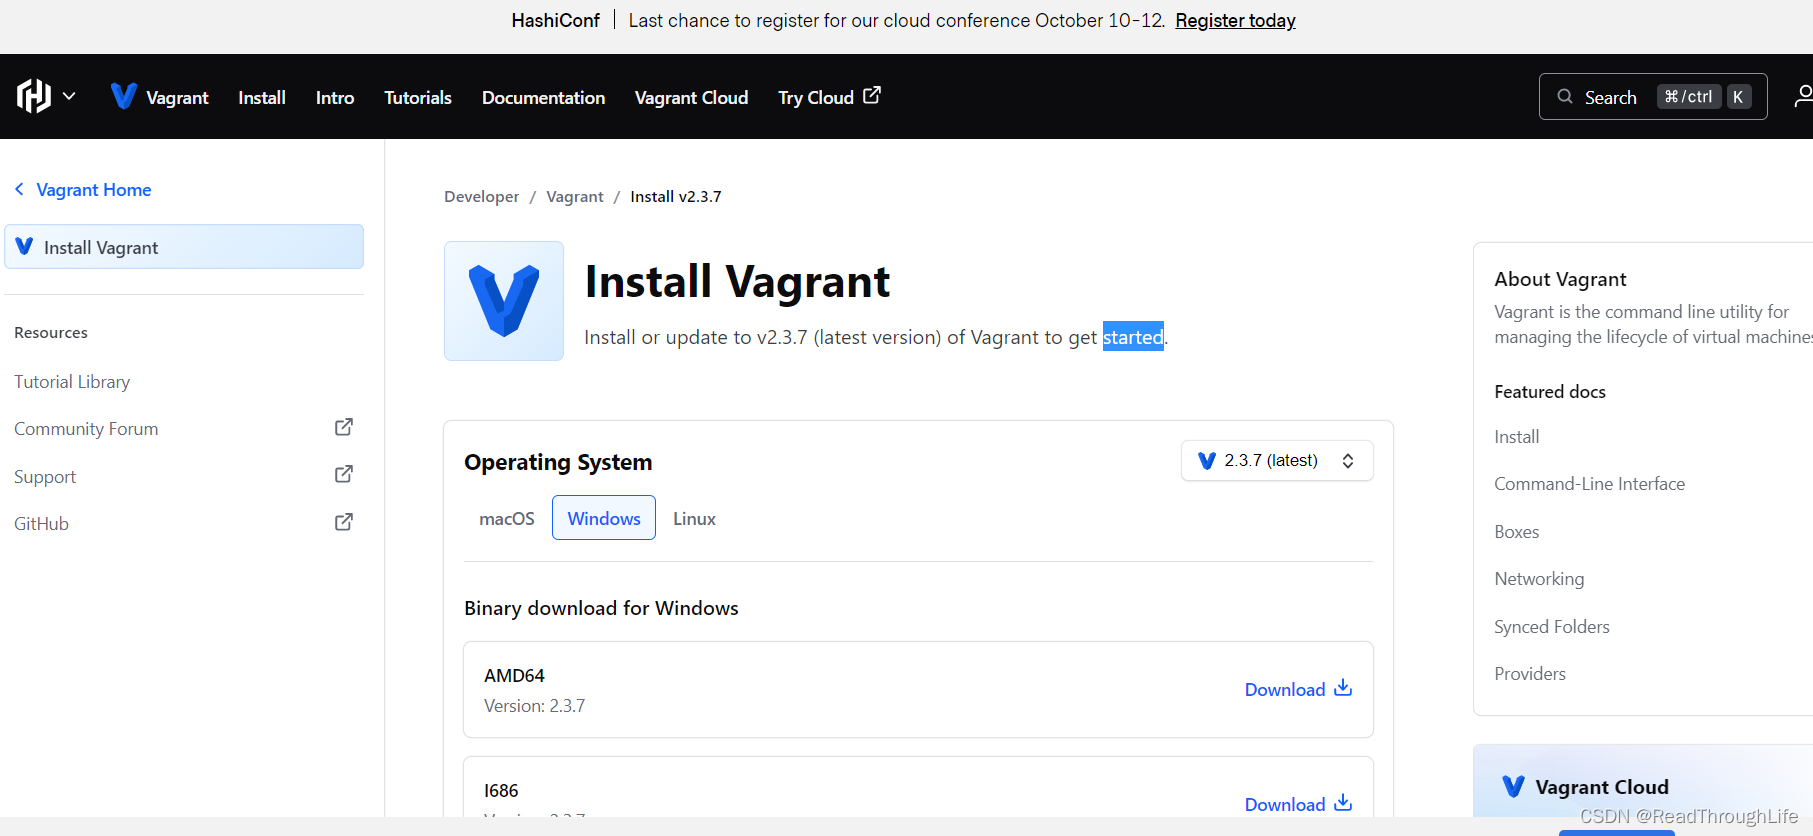Click the highlighted word 'started'

[x=1133, y=337]
